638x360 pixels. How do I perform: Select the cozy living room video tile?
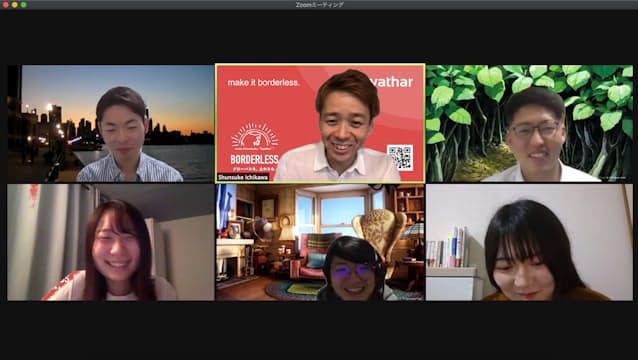point(320,242)
